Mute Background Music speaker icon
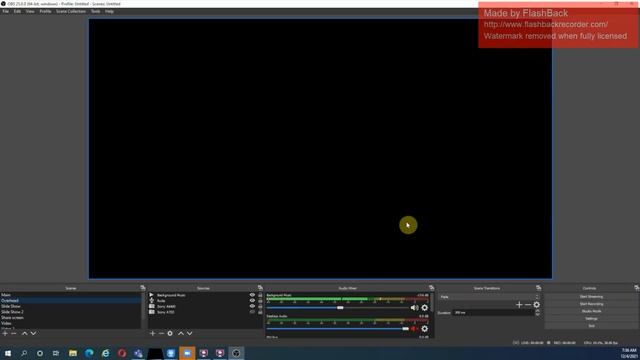The image size is (640, 360). (x=414, y=308)
